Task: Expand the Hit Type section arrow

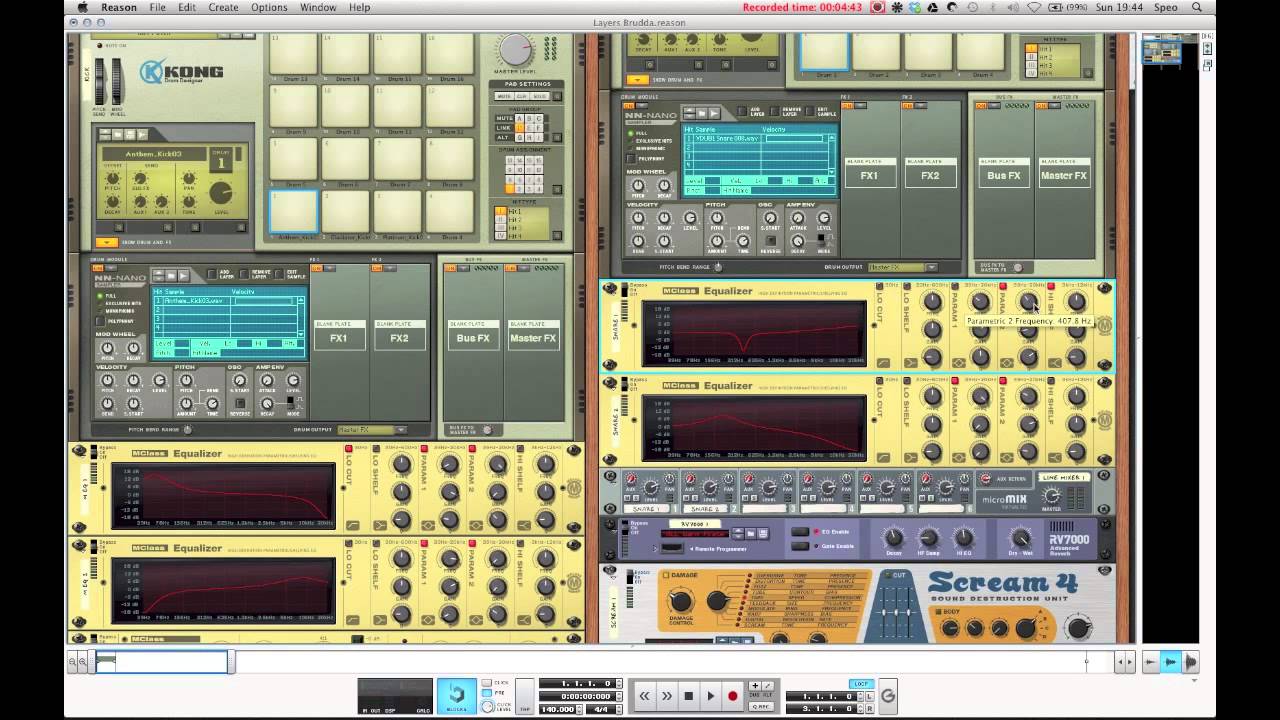Action: pyautogui.click(x=557, y=234)
